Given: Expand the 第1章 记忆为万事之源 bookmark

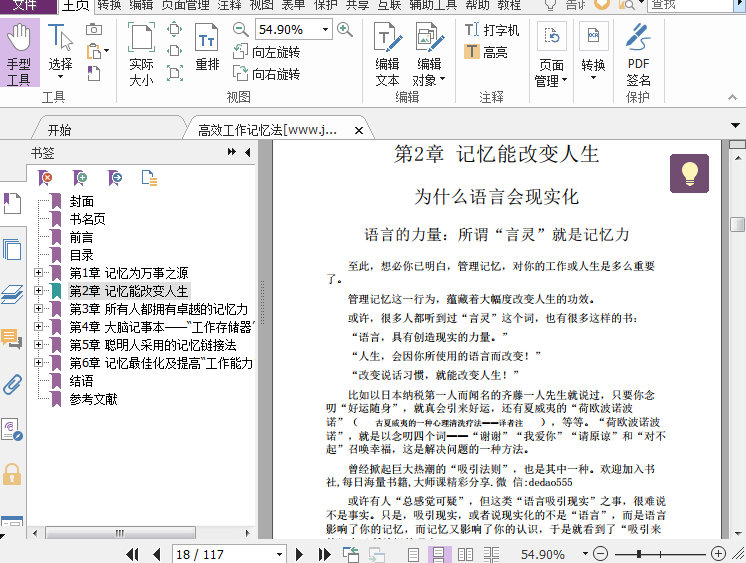Looking at the screenshot, I should coord(39,273).
